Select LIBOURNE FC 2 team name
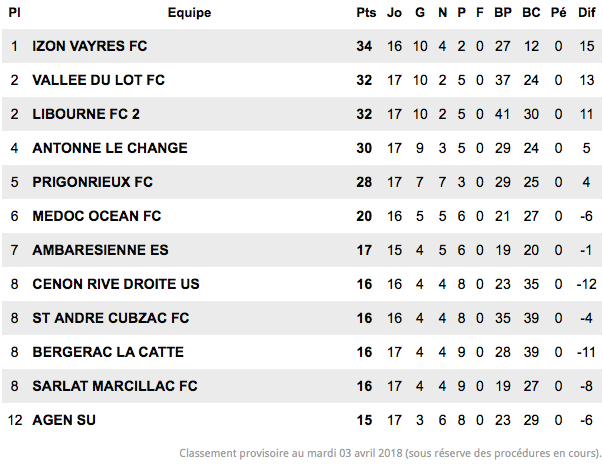This screenshot has height=464, width=603. (86, 114)
